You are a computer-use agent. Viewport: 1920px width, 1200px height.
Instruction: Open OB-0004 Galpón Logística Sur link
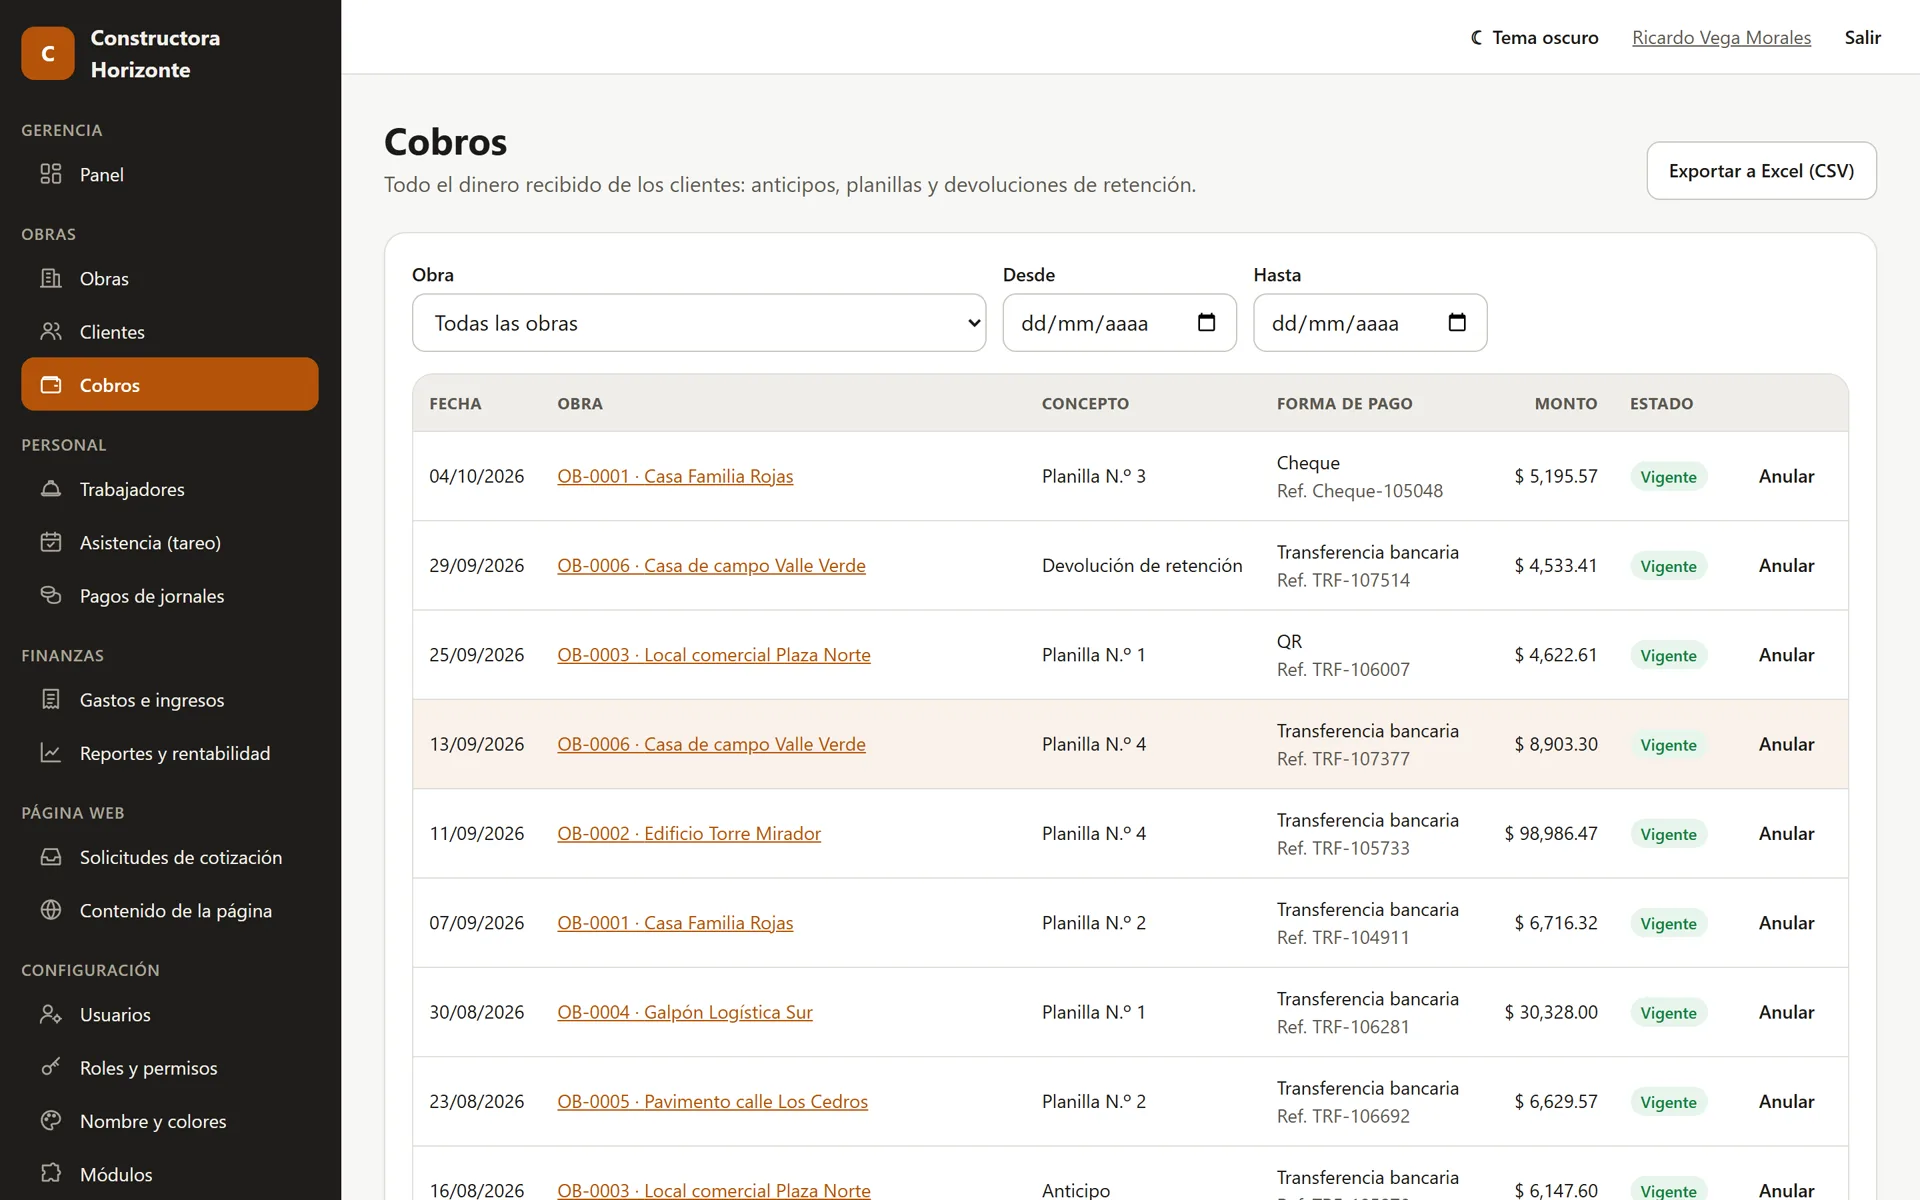[685, 1012]
